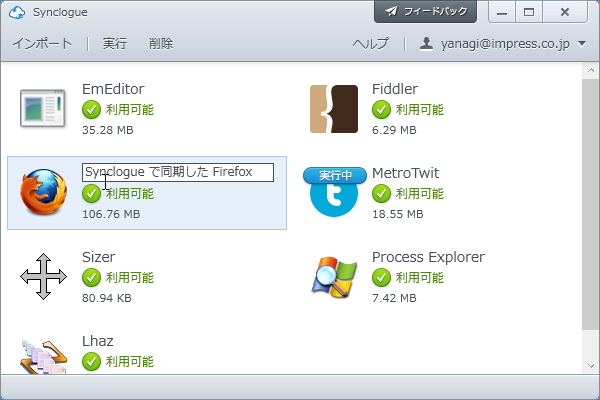
Task: Choose 実行 in the toolbar
Action: (x=115, y=44)
